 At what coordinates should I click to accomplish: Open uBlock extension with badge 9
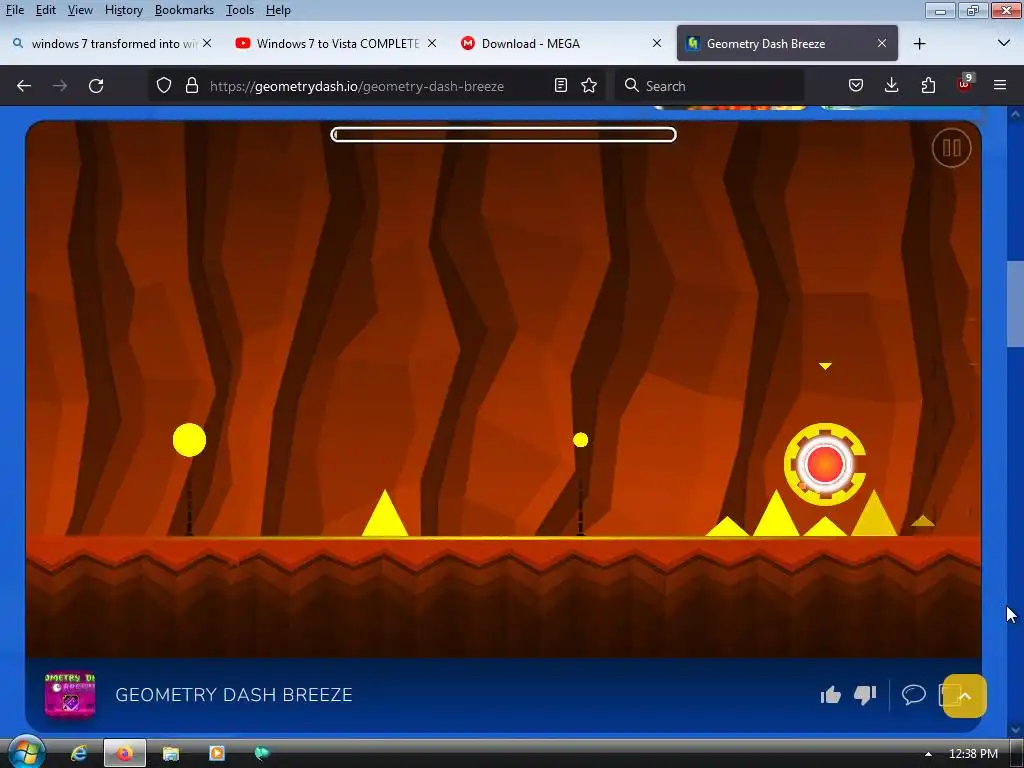coord(965,84)
